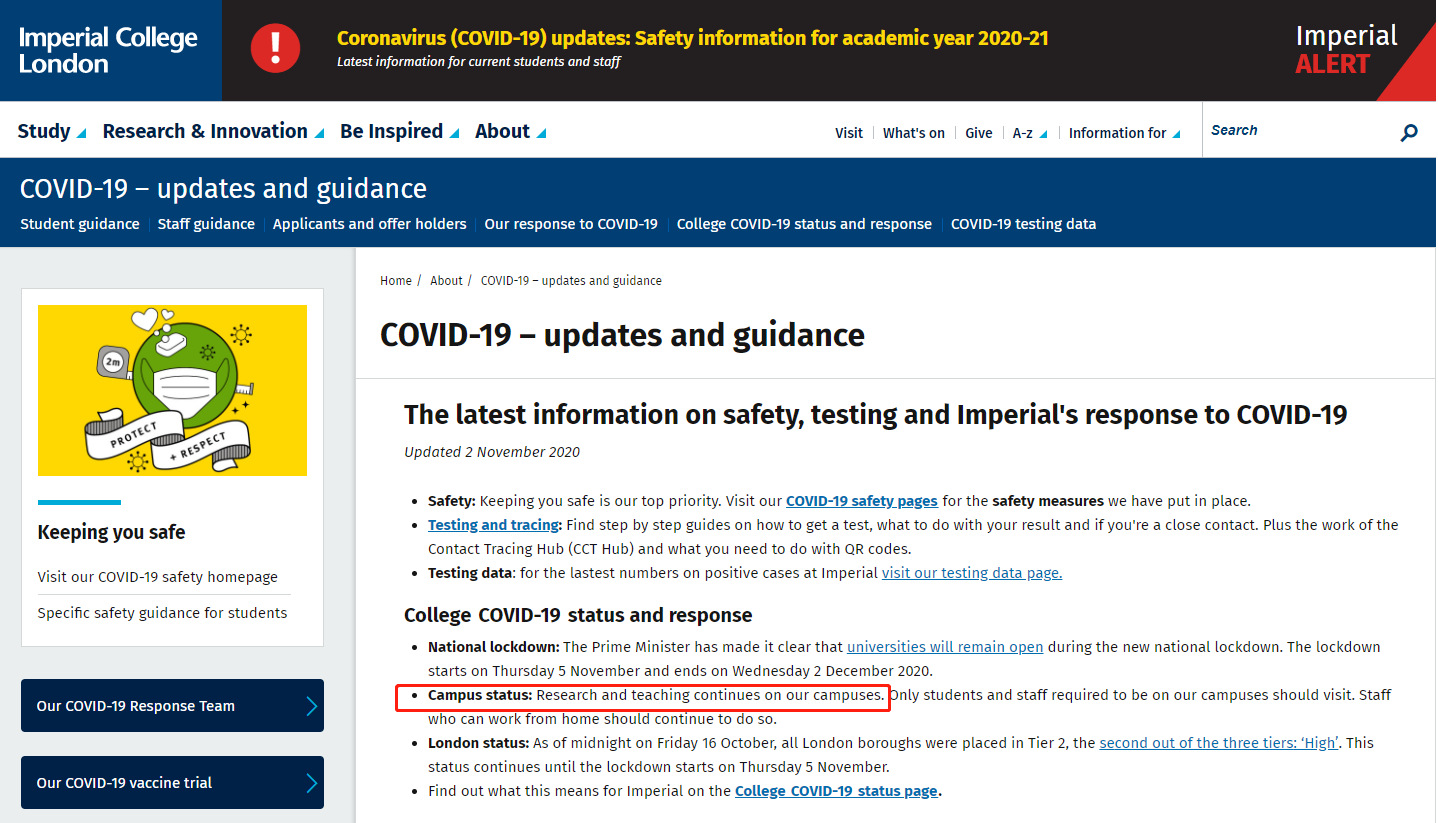1438x823 pixels.
Task: Click Visit our COVID-19 safety homepage link
Action: coord(158,577)
